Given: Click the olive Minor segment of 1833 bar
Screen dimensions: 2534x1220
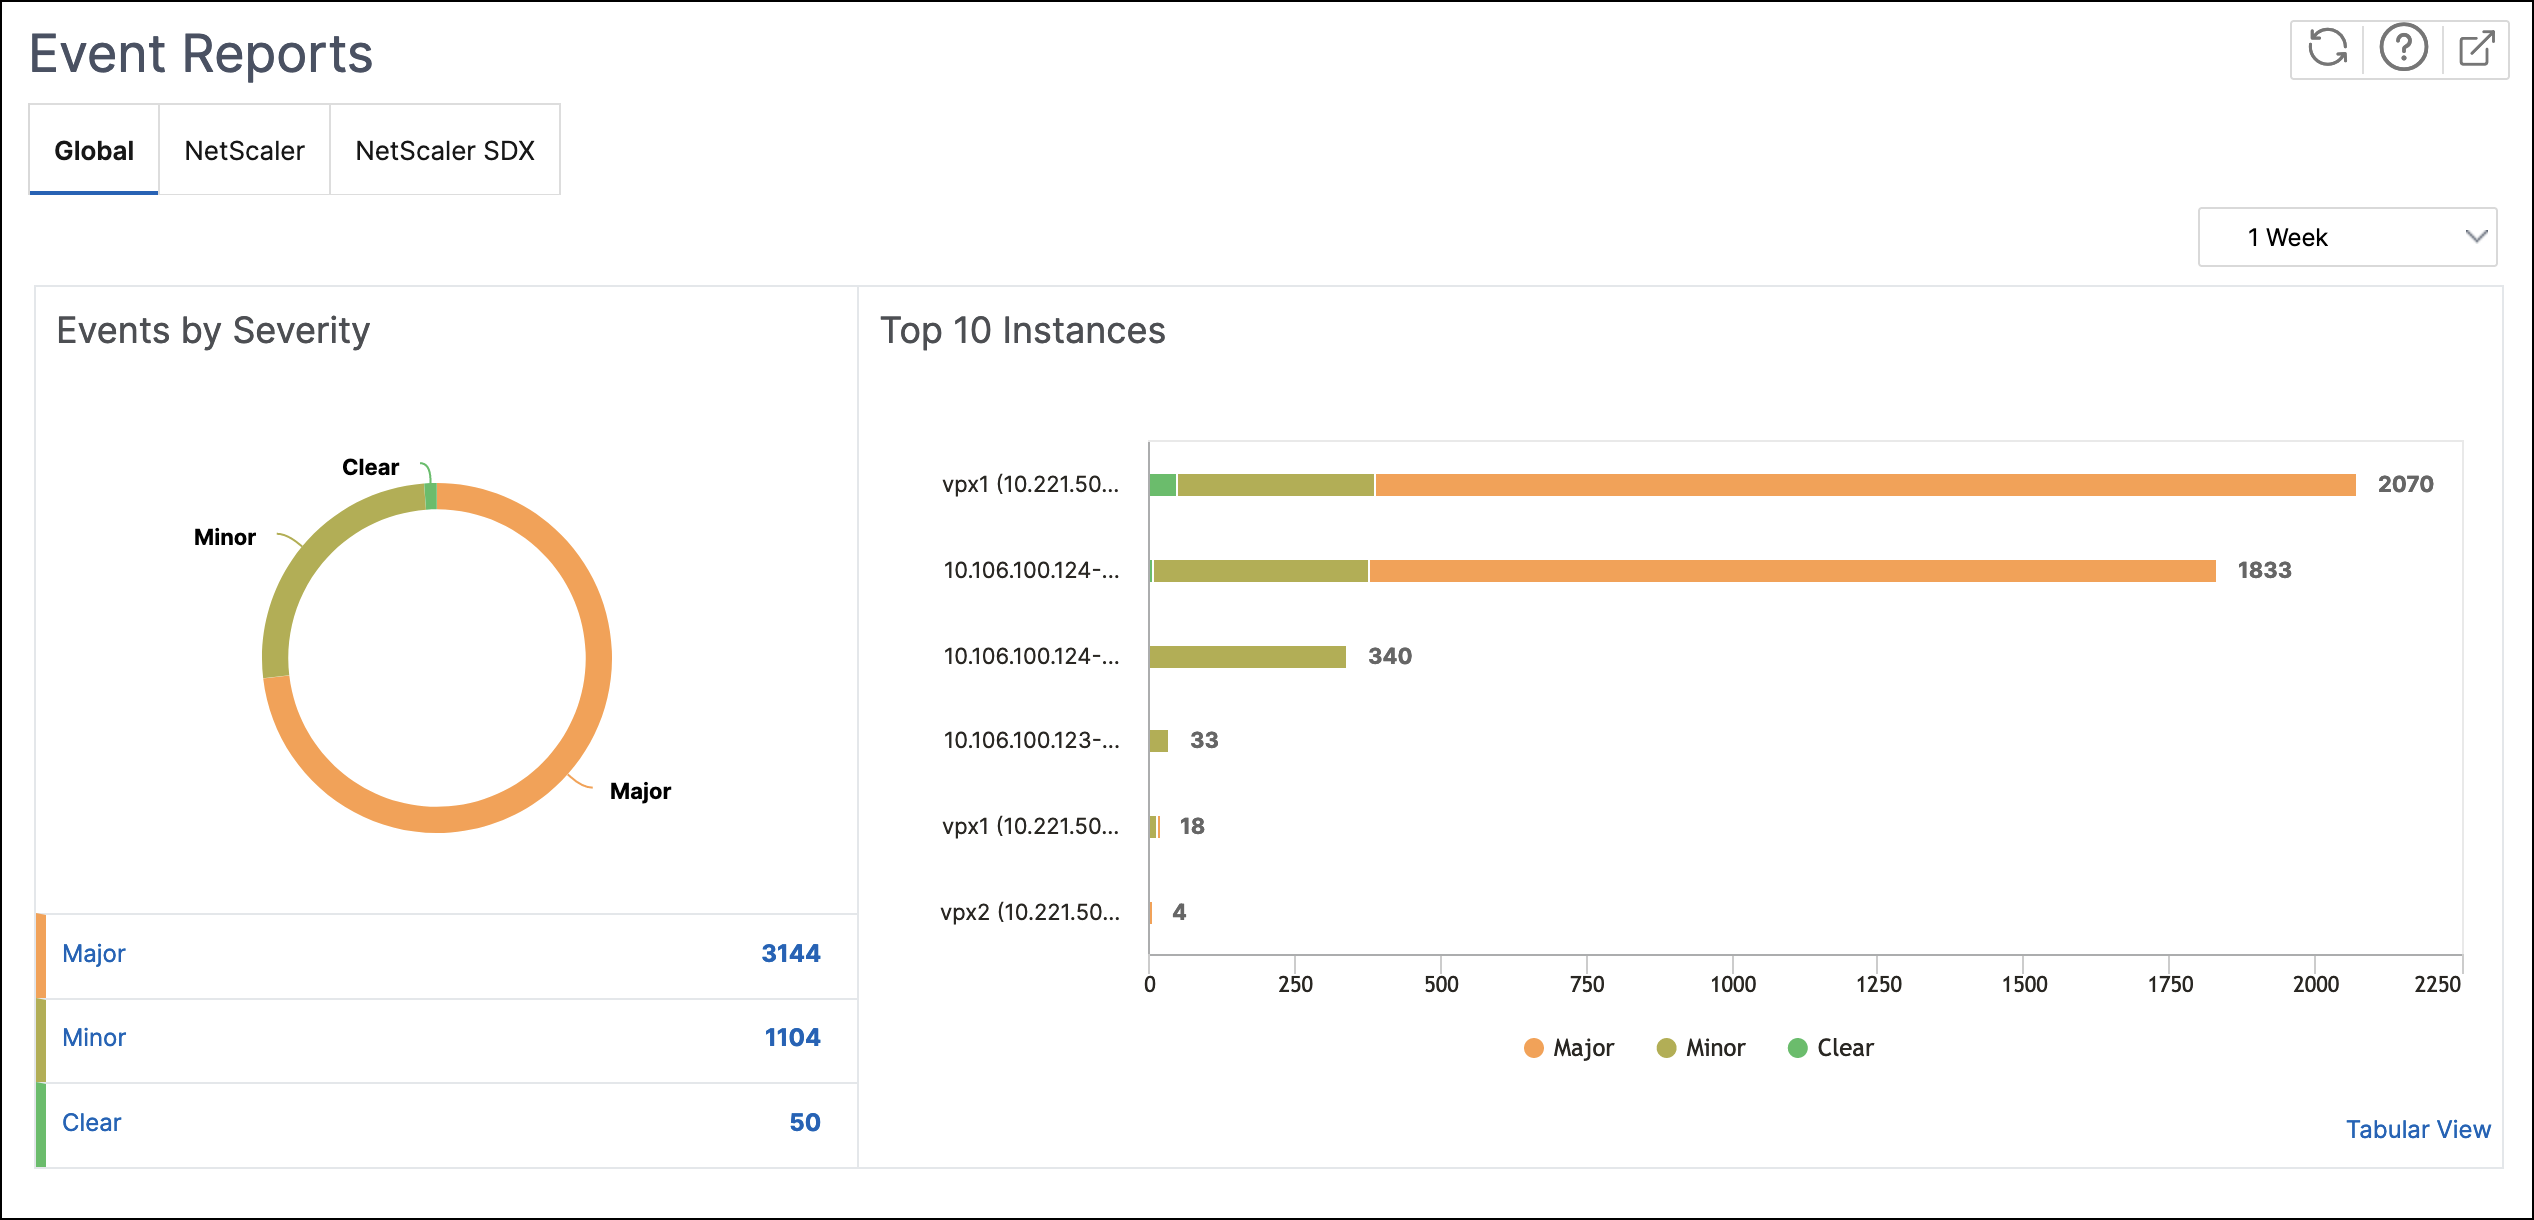Looking at the screenshot, I should pos(1261,571).
